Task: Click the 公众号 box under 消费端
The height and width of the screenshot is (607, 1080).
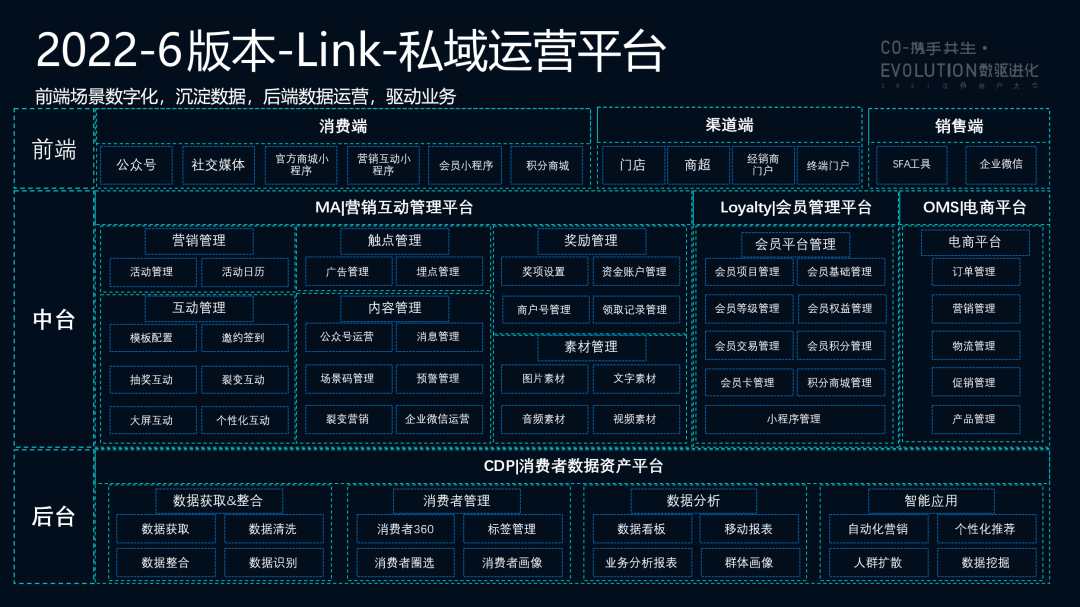Action: 136,165
